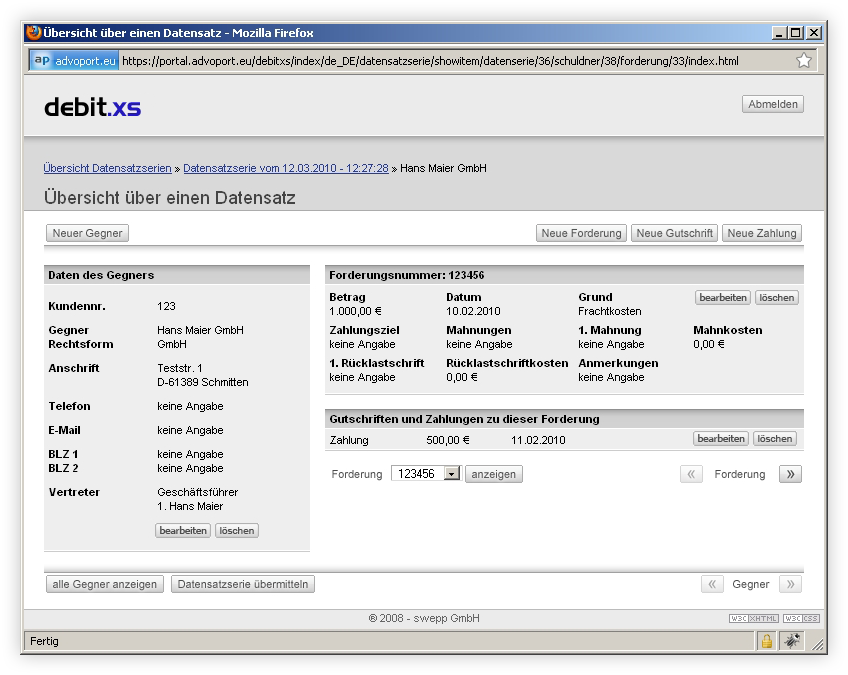Edit Forderung 123456 with bearbeiten
This screenshot has width=848, height=675.
(x=723, y=297)
